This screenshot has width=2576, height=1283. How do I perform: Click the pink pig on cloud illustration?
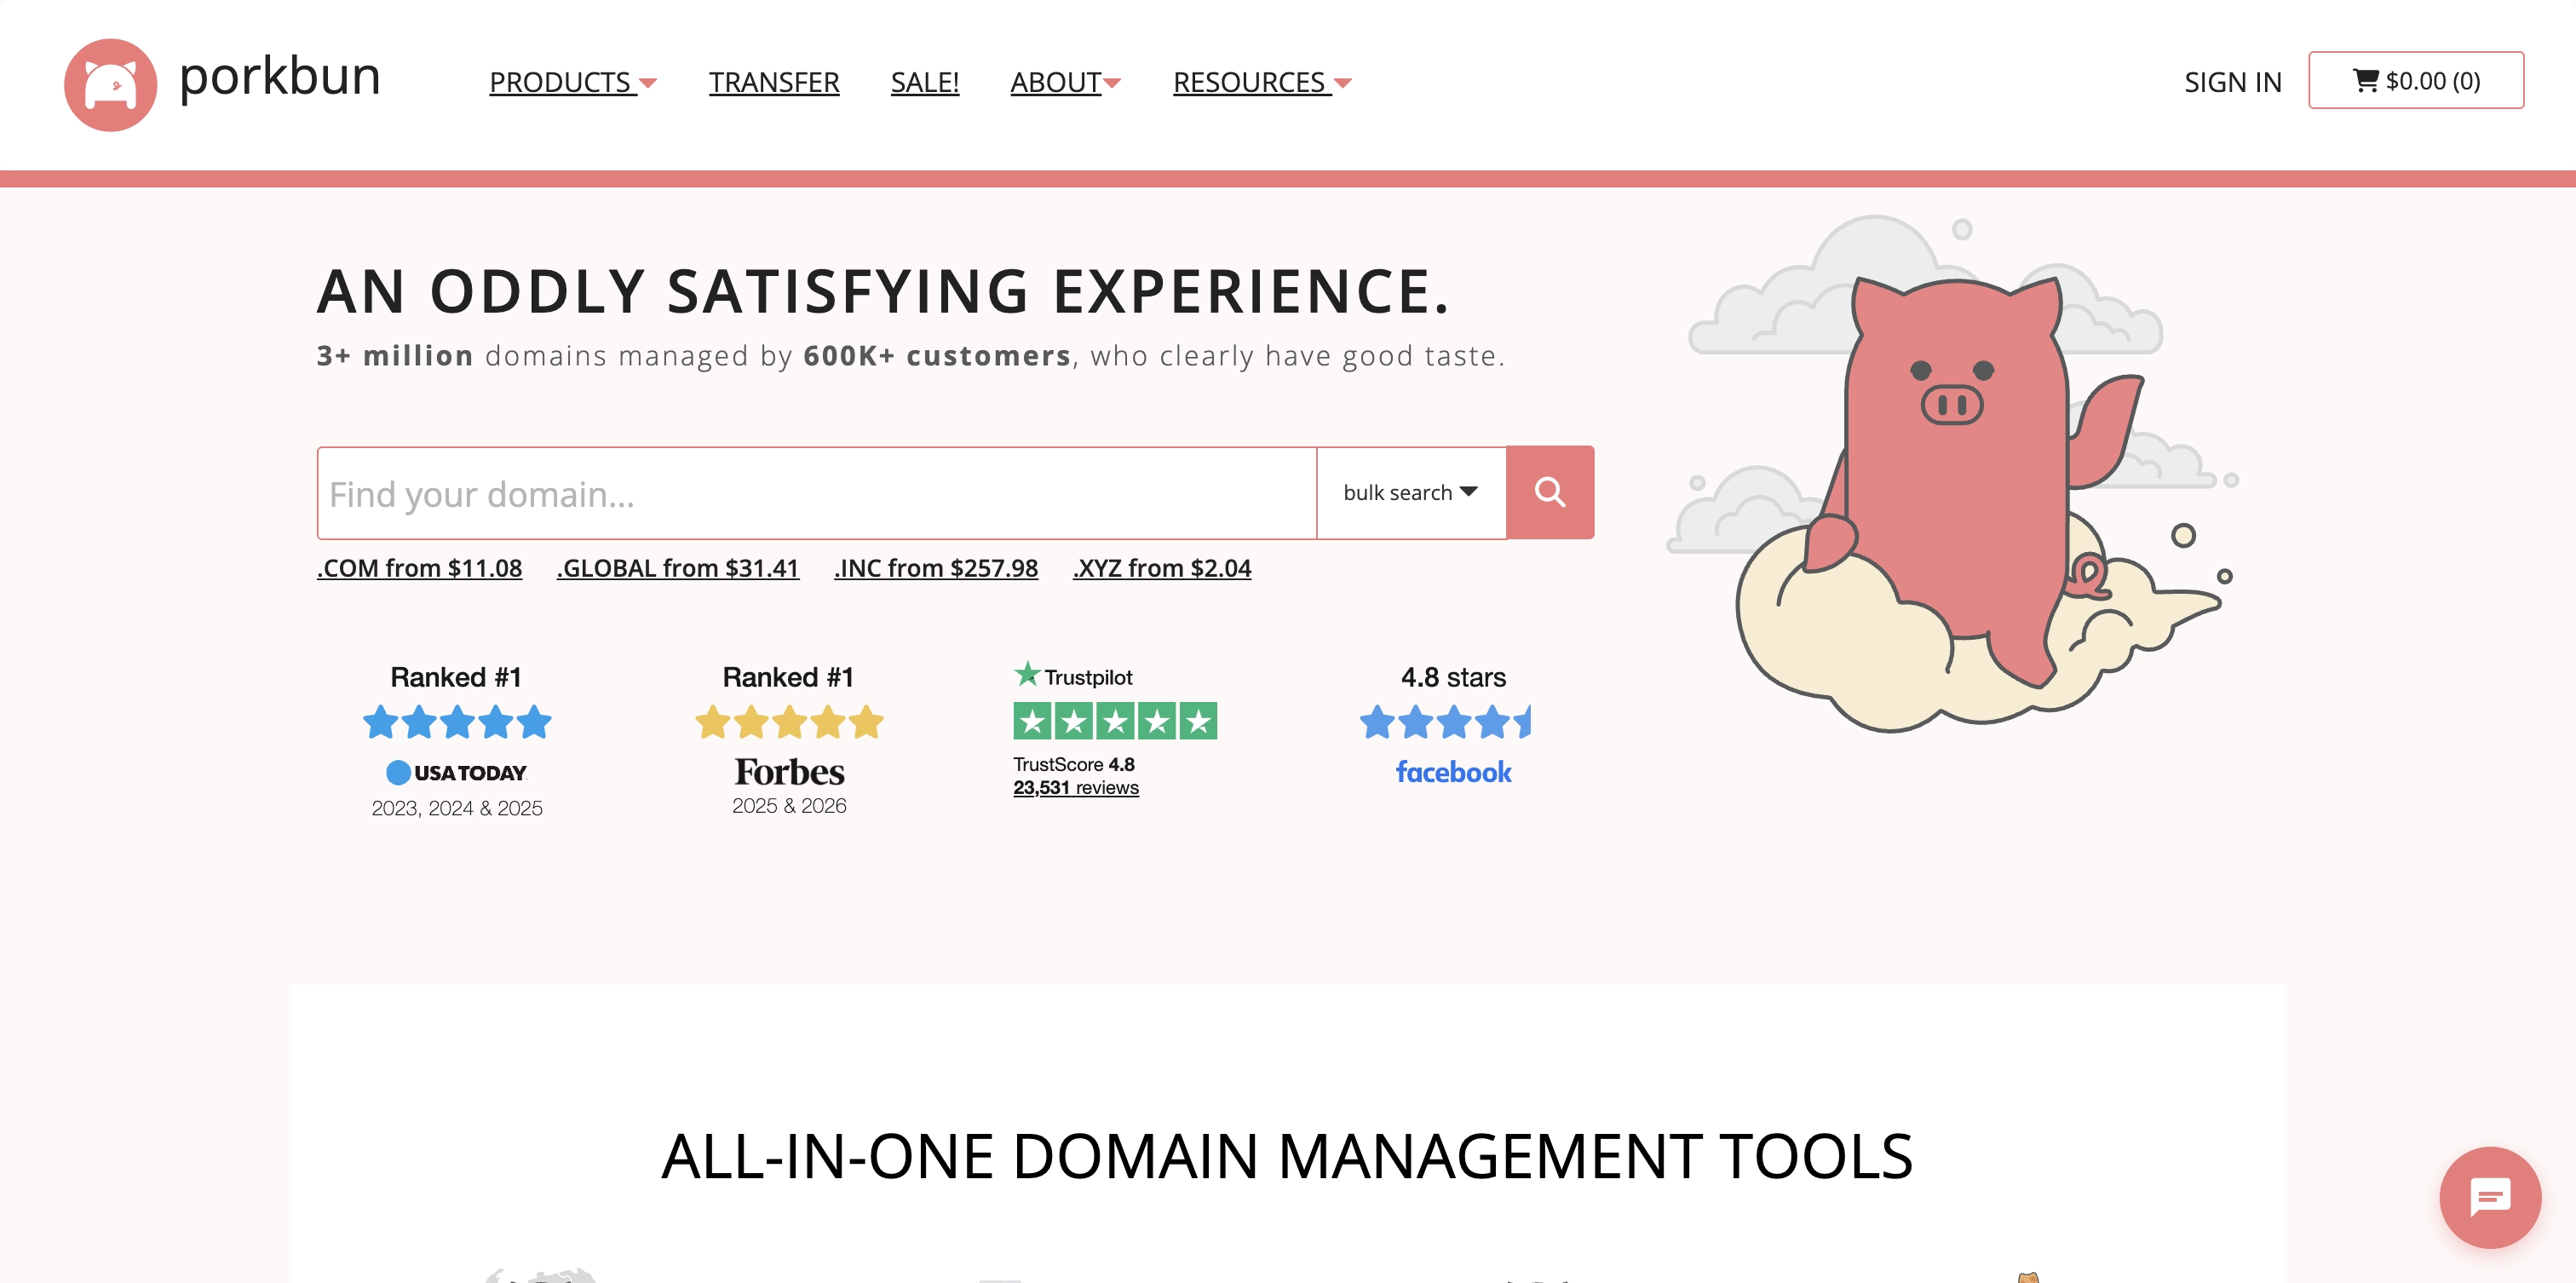pyautogui.click(x=1953, y=475)
